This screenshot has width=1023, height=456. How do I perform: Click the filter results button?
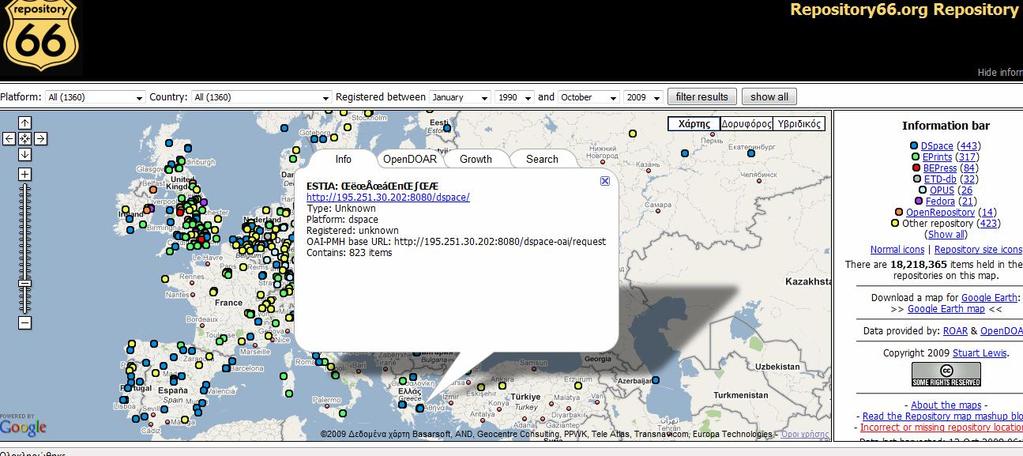point(702,97)
